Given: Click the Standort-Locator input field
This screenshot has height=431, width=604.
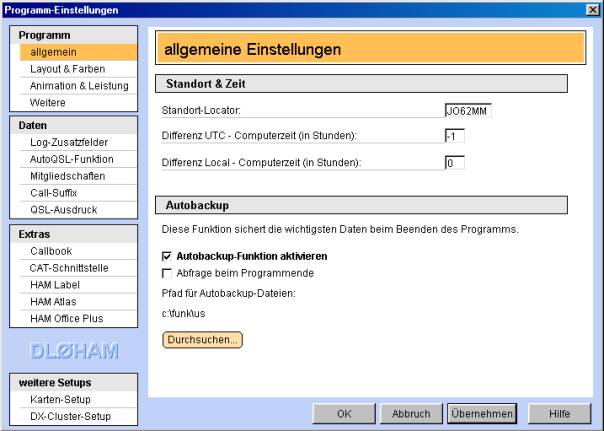Looking at the screenshot, I should coord(468,111).
